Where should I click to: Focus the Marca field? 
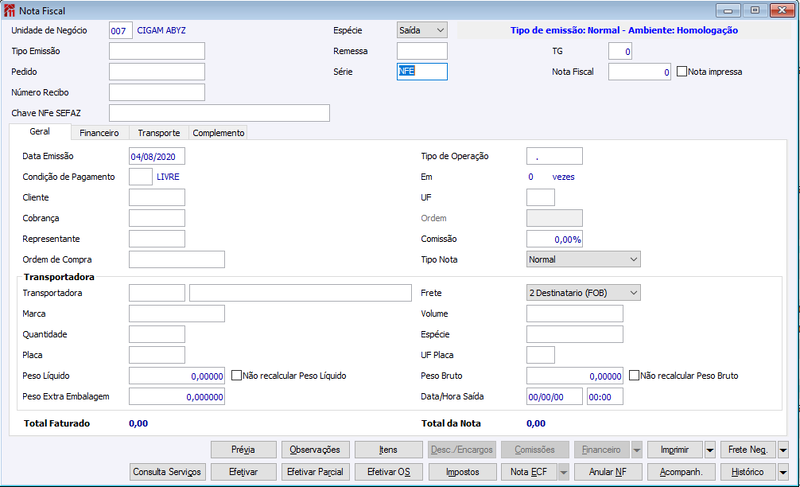coord(177,314)
